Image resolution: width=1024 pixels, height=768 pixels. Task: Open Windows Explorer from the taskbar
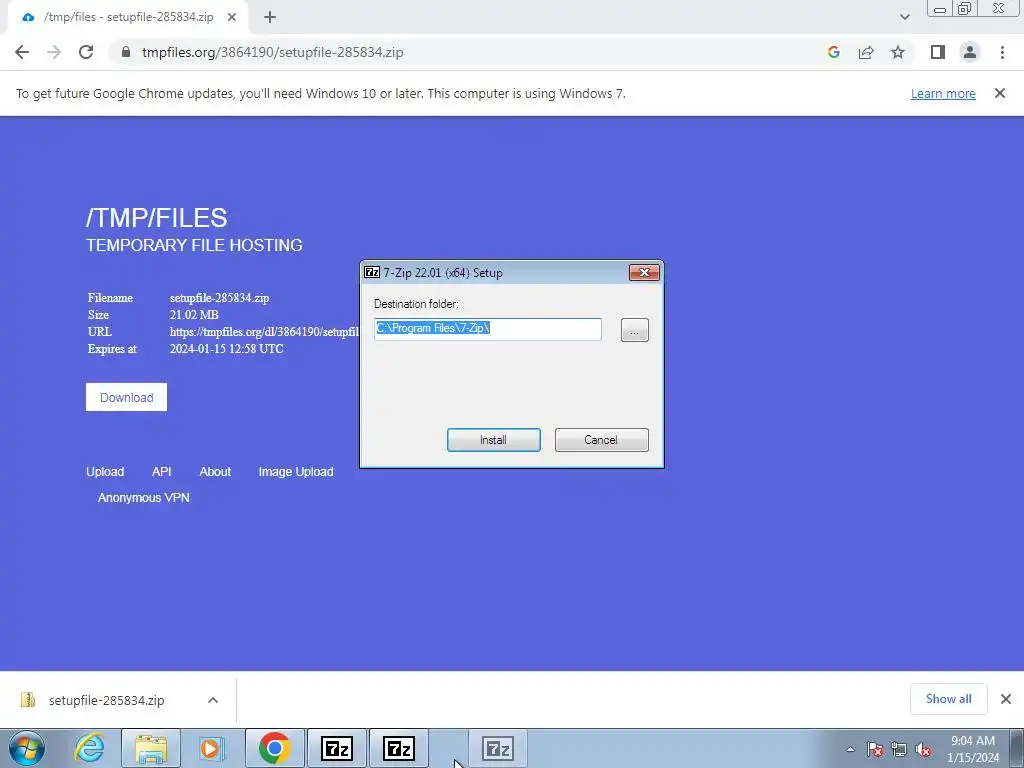click(151, 748)
